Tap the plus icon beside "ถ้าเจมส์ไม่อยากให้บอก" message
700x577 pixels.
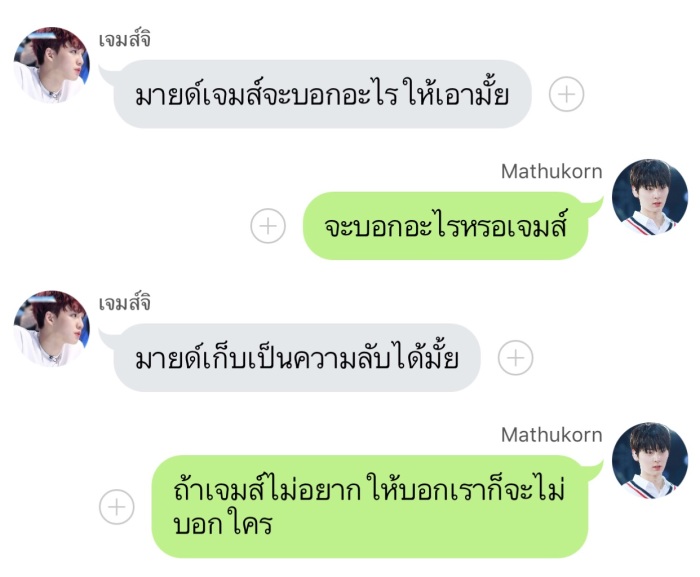coord(117,507)
